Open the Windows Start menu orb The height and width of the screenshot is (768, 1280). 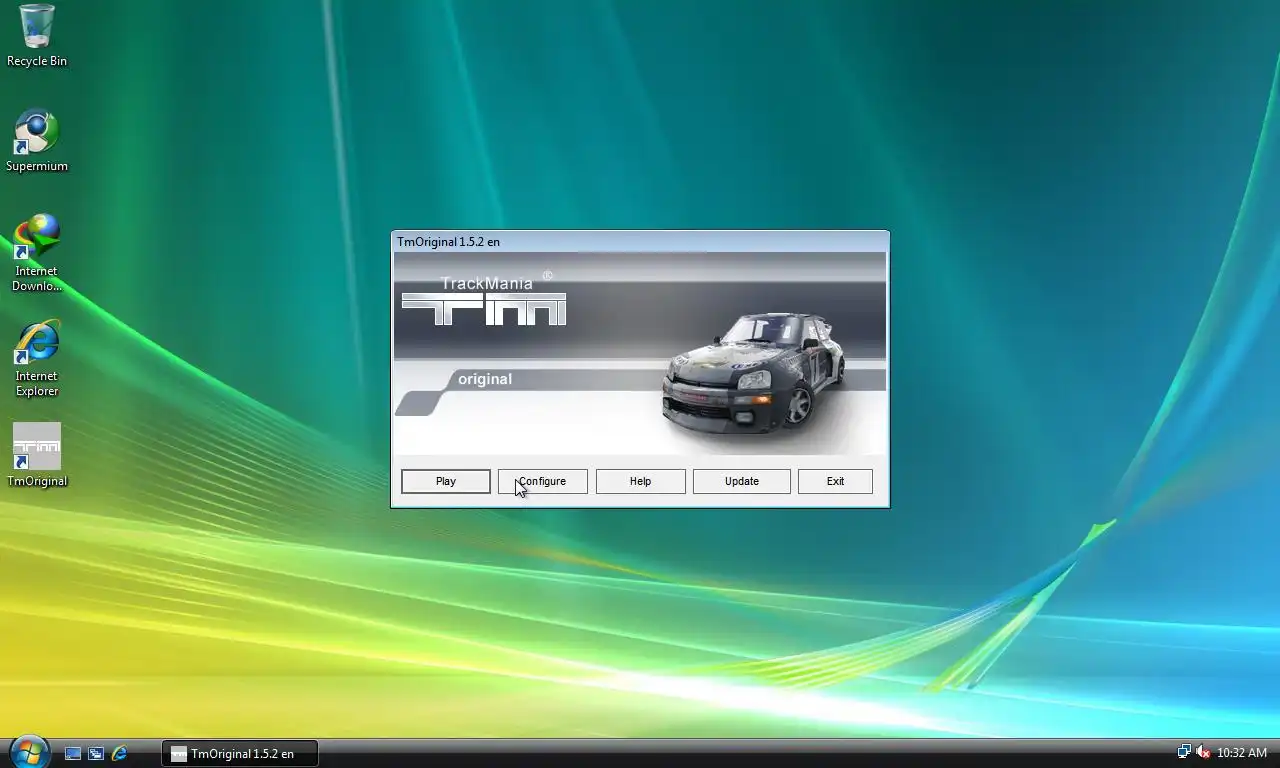click(28, 752)
